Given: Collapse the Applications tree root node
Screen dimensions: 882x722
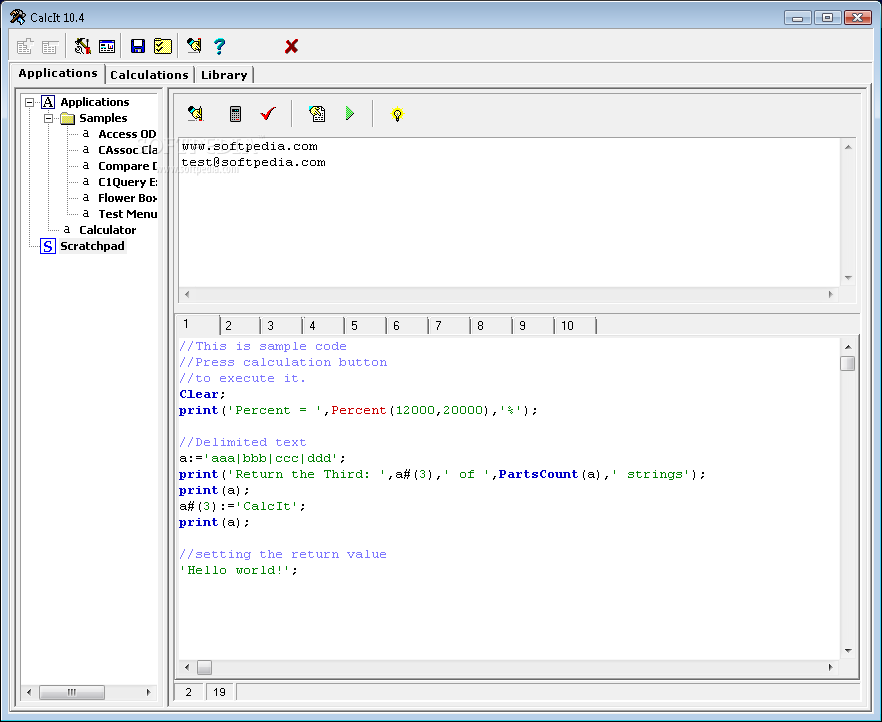Looking at the screenshot, I should 30,102.
